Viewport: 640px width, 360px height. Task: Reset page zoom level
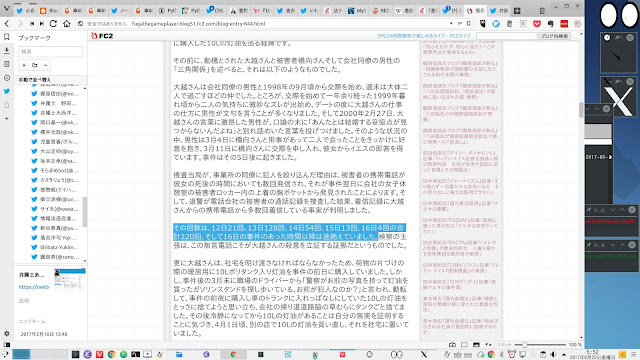point(504,345)
